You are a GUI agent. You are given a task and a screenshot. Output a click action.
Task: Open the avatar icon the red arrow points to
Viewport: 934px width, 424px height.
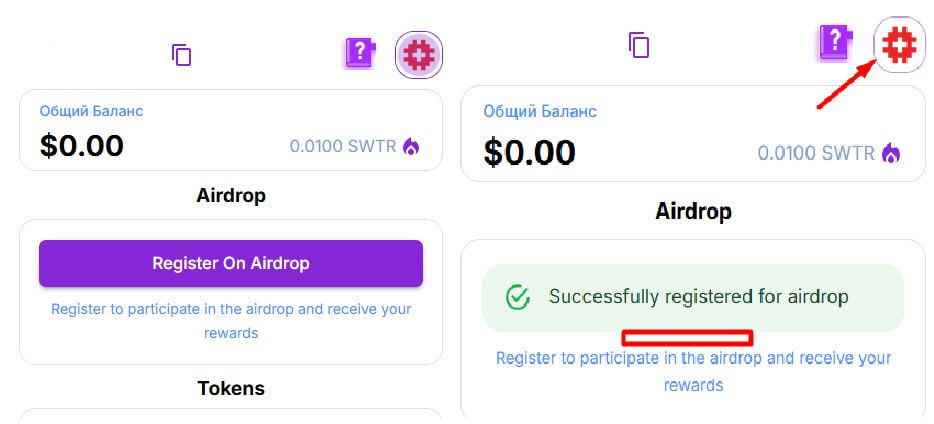(x=899, y=45)
